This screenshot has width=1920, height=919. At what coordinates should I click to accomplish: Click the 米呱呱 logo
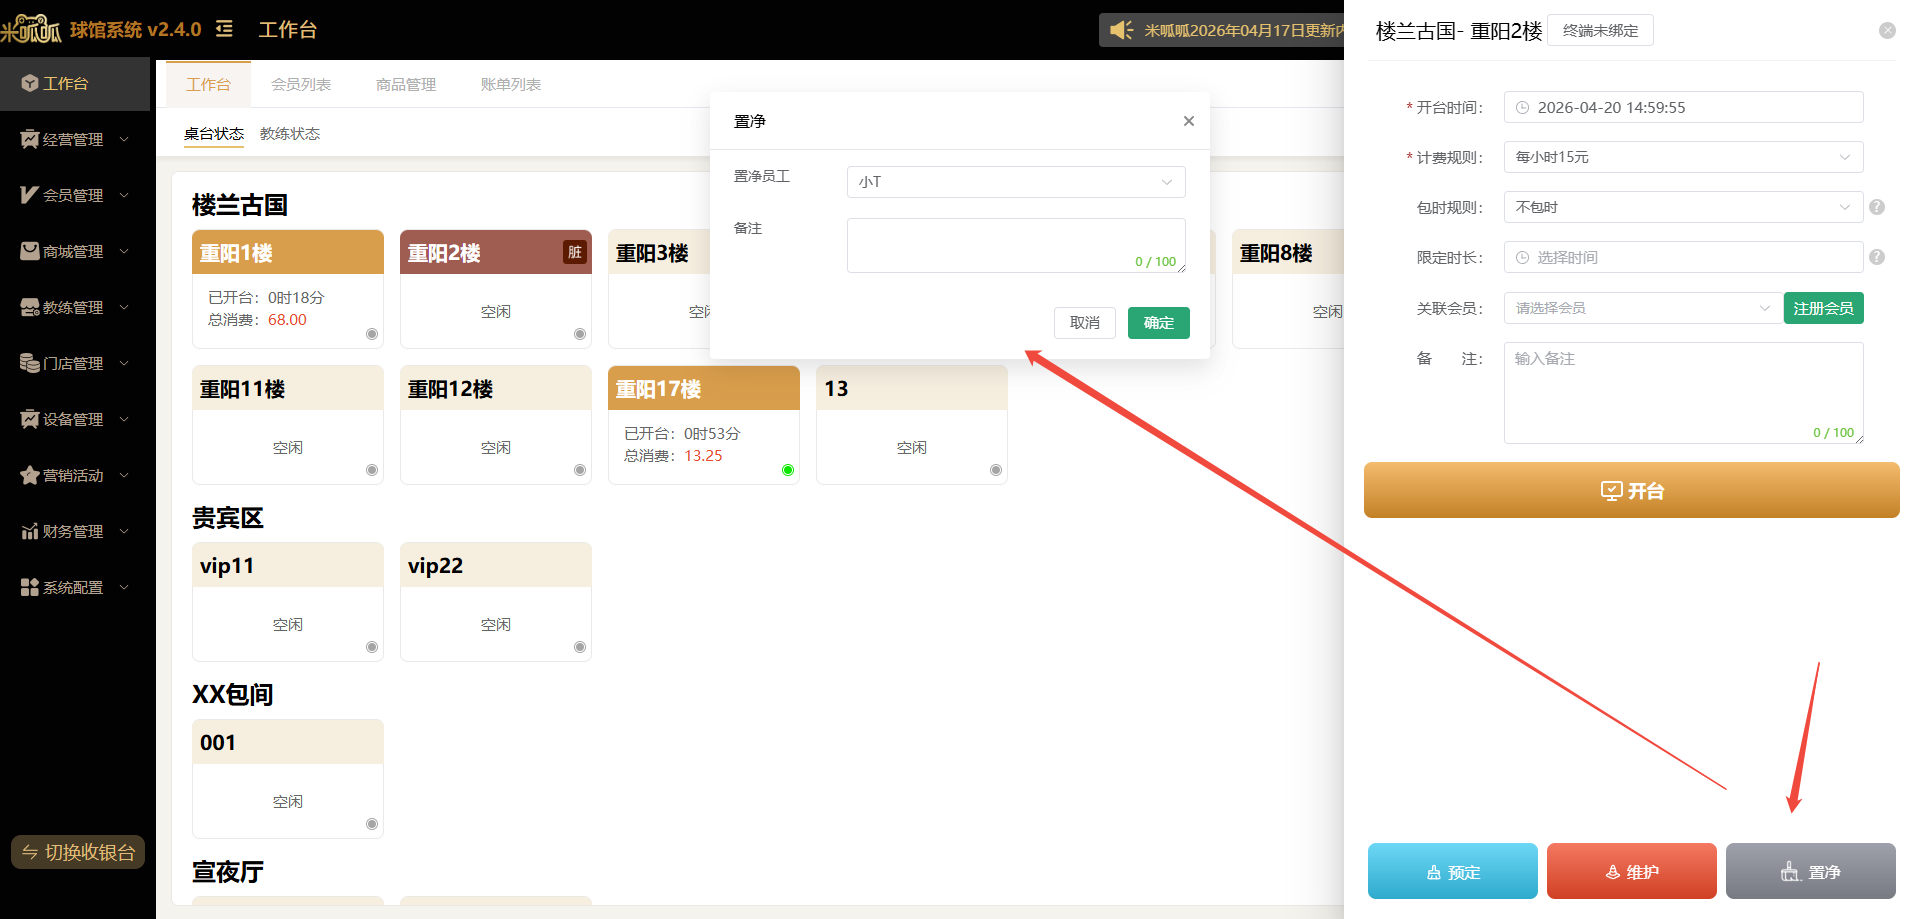tap(31, 29)
